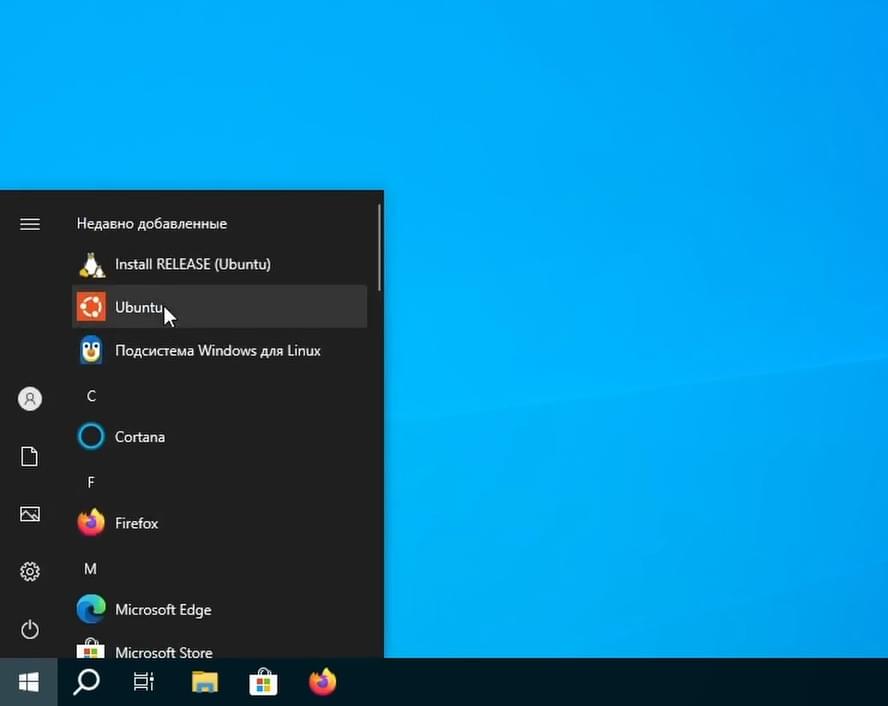
Task: Select the 'Firefox' label in app list
Action: tap(136, 523)
